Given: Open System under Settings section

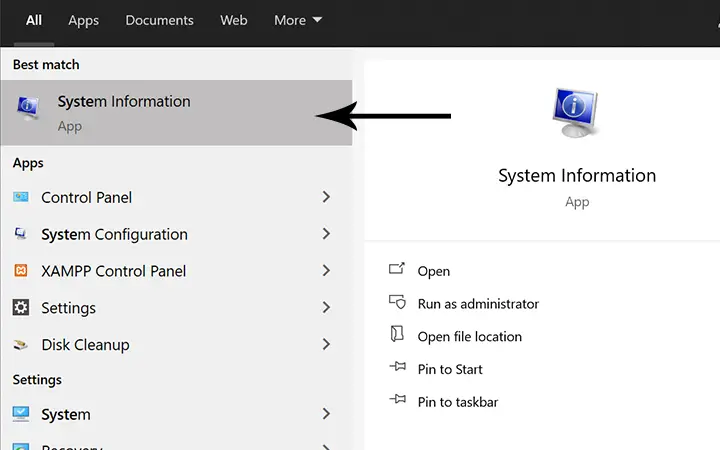Looking at the screenshot, I should (176, 414).
